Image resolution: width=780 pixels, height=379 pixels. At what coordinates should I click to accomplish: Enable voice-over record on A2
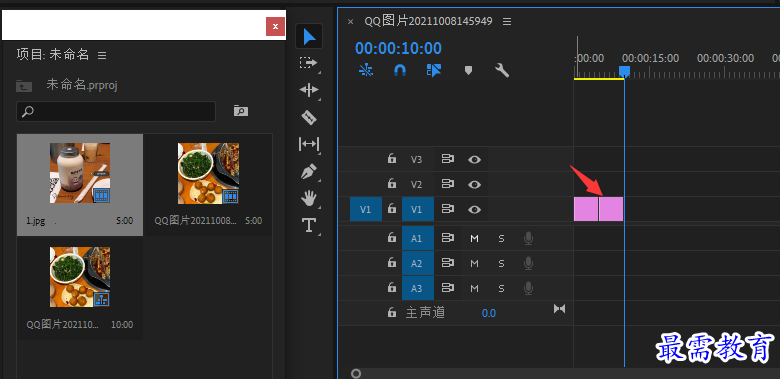click(x=528, y=263)
